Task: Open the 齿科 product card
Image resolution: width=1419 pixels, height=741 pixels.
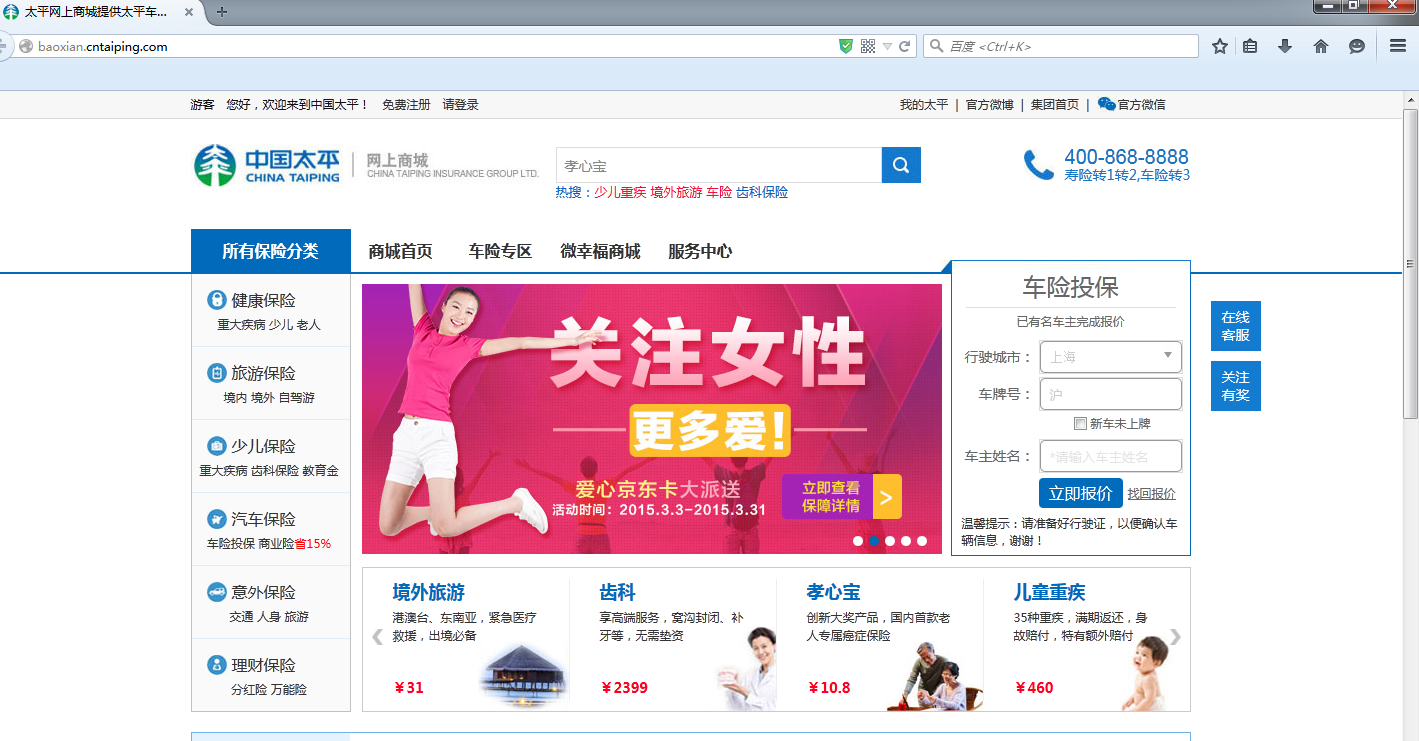Action: pyautogui.click(x=673, y=640)
